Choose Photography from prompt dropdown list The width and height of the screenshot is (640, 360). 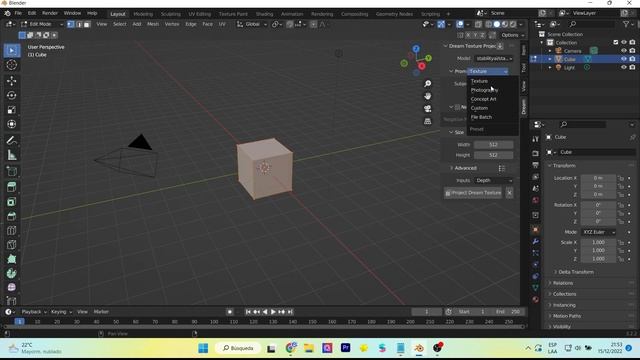click(492, 90)
